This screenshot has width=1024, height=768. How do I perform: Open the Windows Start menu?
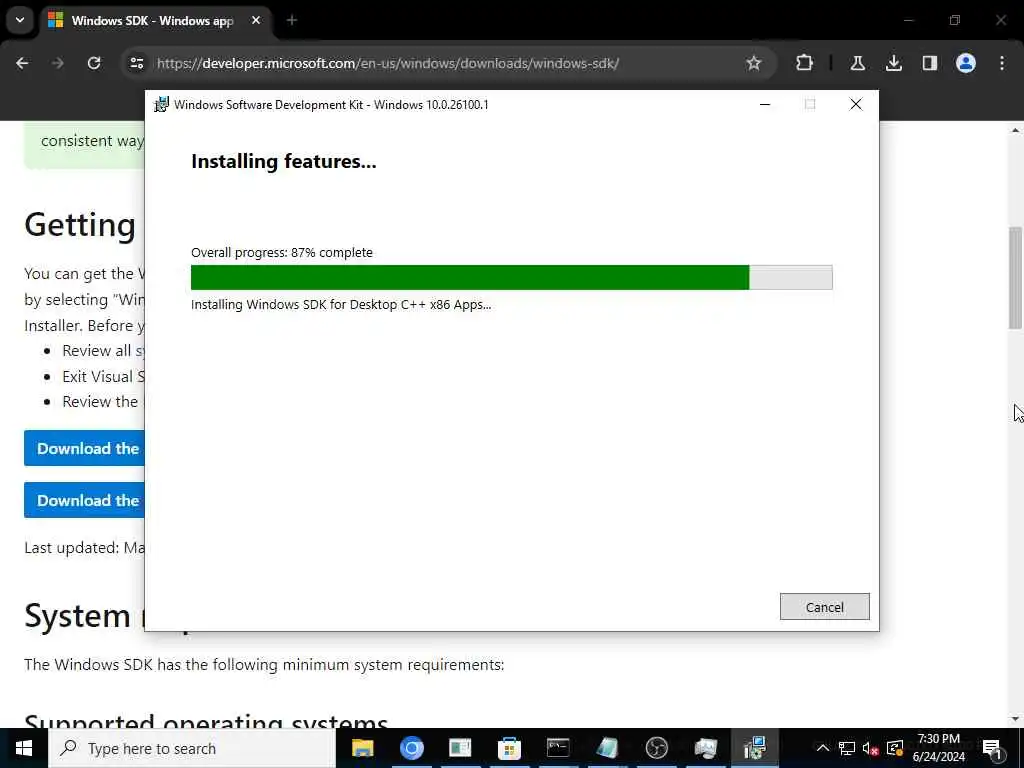[x=24, y=748]
